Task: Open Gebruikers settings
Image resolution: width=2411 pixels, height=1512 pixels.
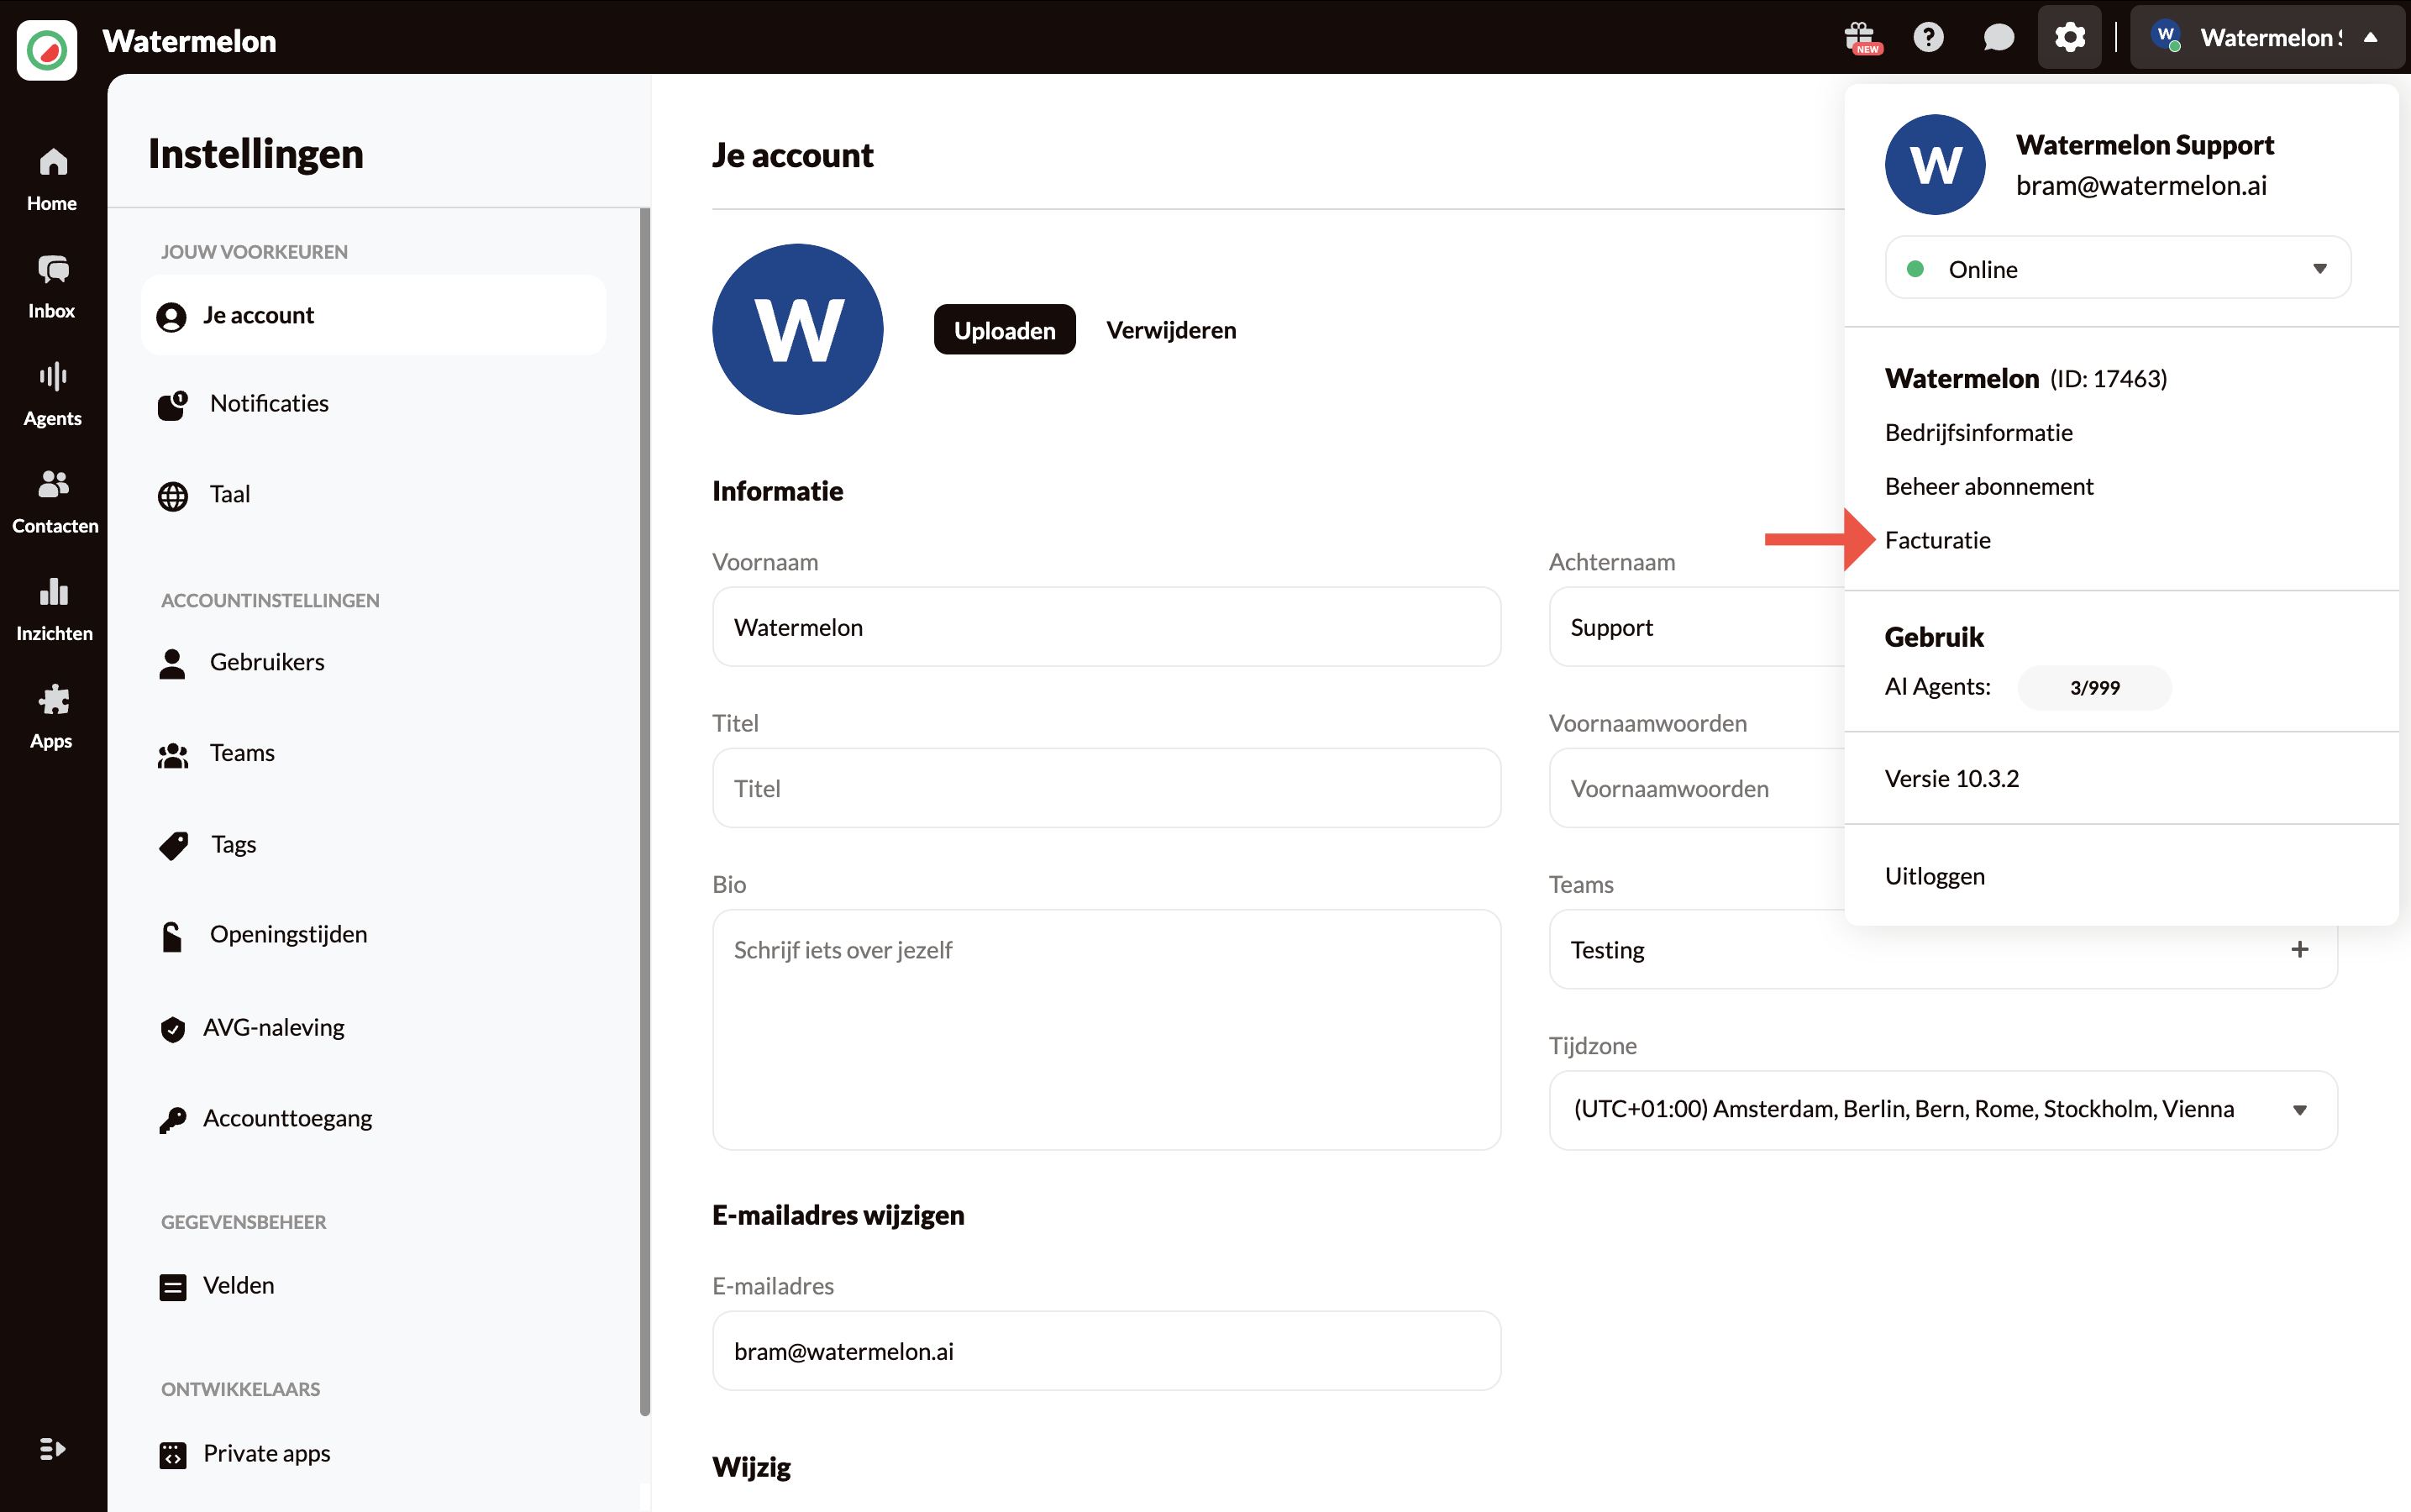Action: click(x=374, y=662)
